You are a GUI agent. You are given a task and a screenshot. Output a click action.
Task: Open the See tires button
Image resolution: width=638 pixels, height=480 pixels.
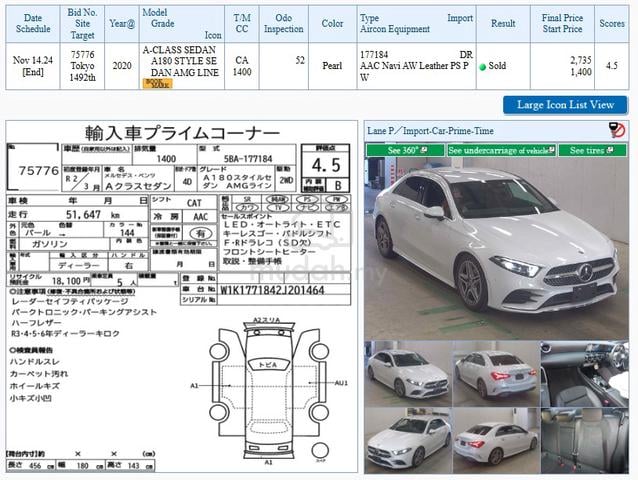pyautogui.click(x=592, y=150)
